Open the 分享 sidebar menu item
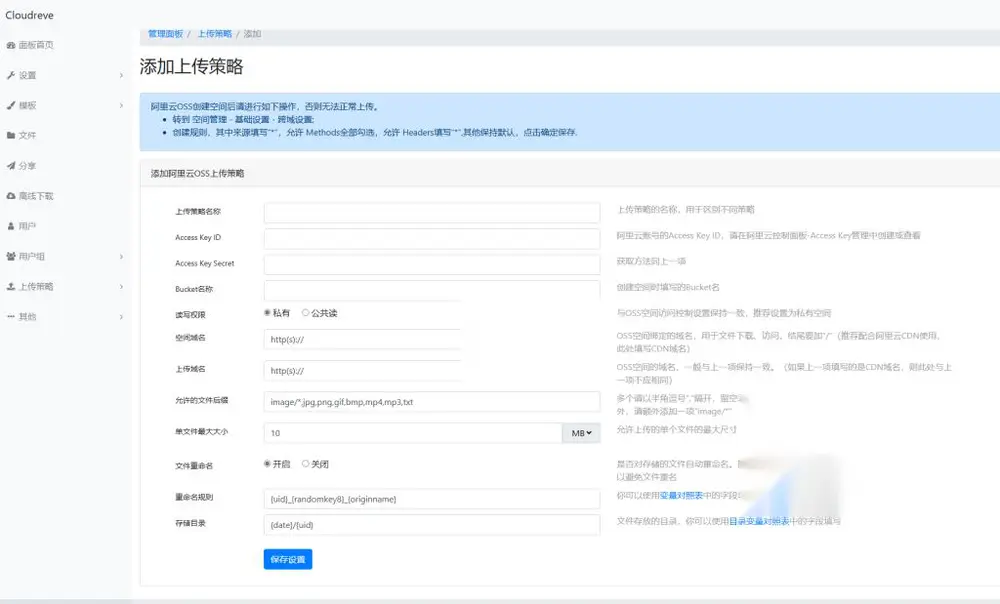The width and height of the screenshot is (1000, 604). coord(27,166)
